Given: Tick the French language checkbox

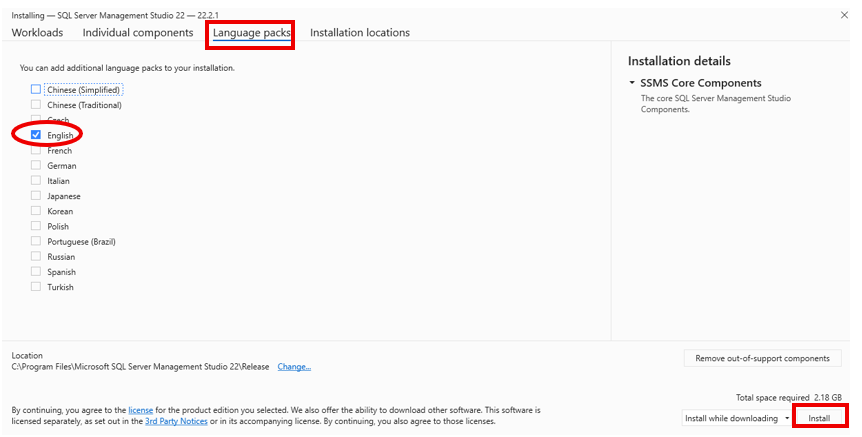Looking at the screenshot, I should [36, 150].
